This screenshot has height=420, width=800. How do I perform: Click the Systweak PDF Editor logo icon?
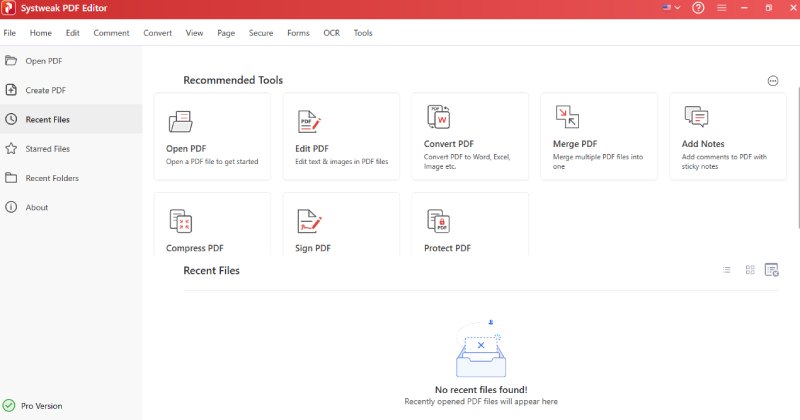(9, 8)
